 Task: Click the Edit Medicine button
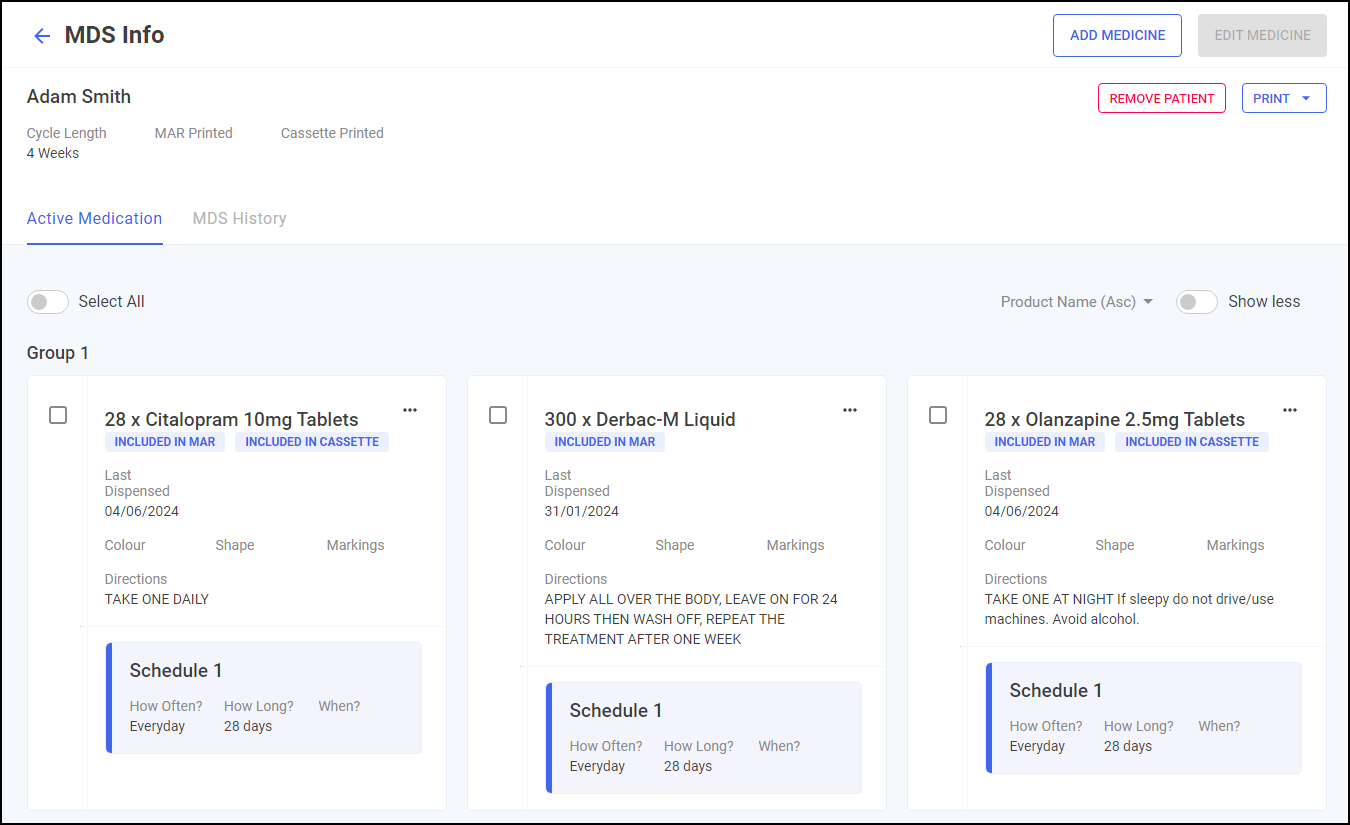pyautogui.click(x=1262, y=36)
